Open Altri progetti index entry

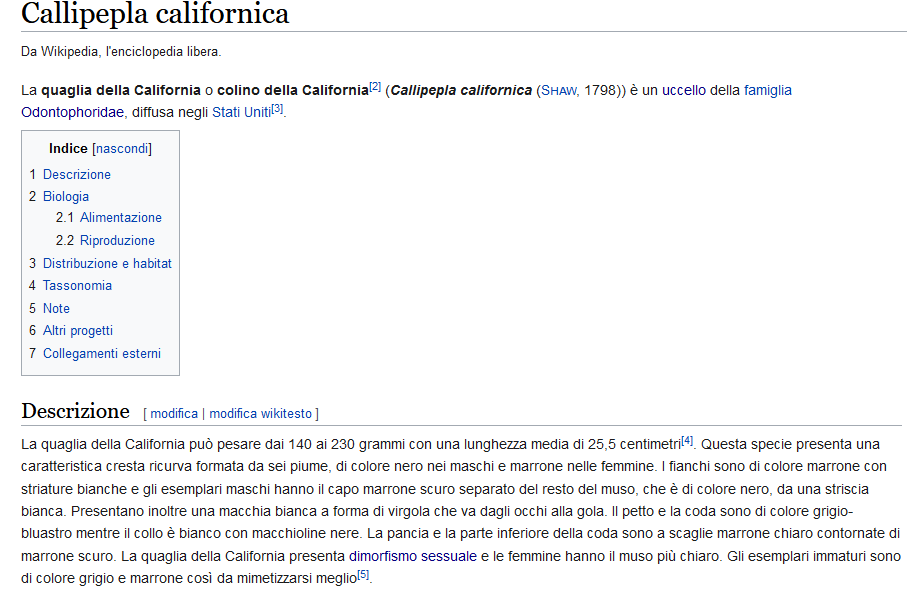(x=77, y=330)
